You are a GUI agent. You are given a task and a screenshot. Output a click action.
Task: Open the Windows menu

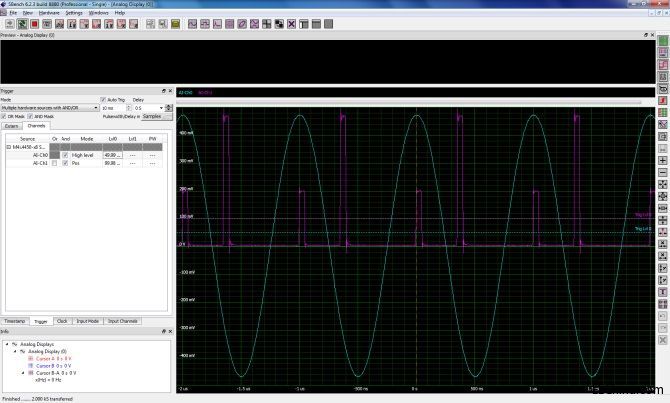98,13
